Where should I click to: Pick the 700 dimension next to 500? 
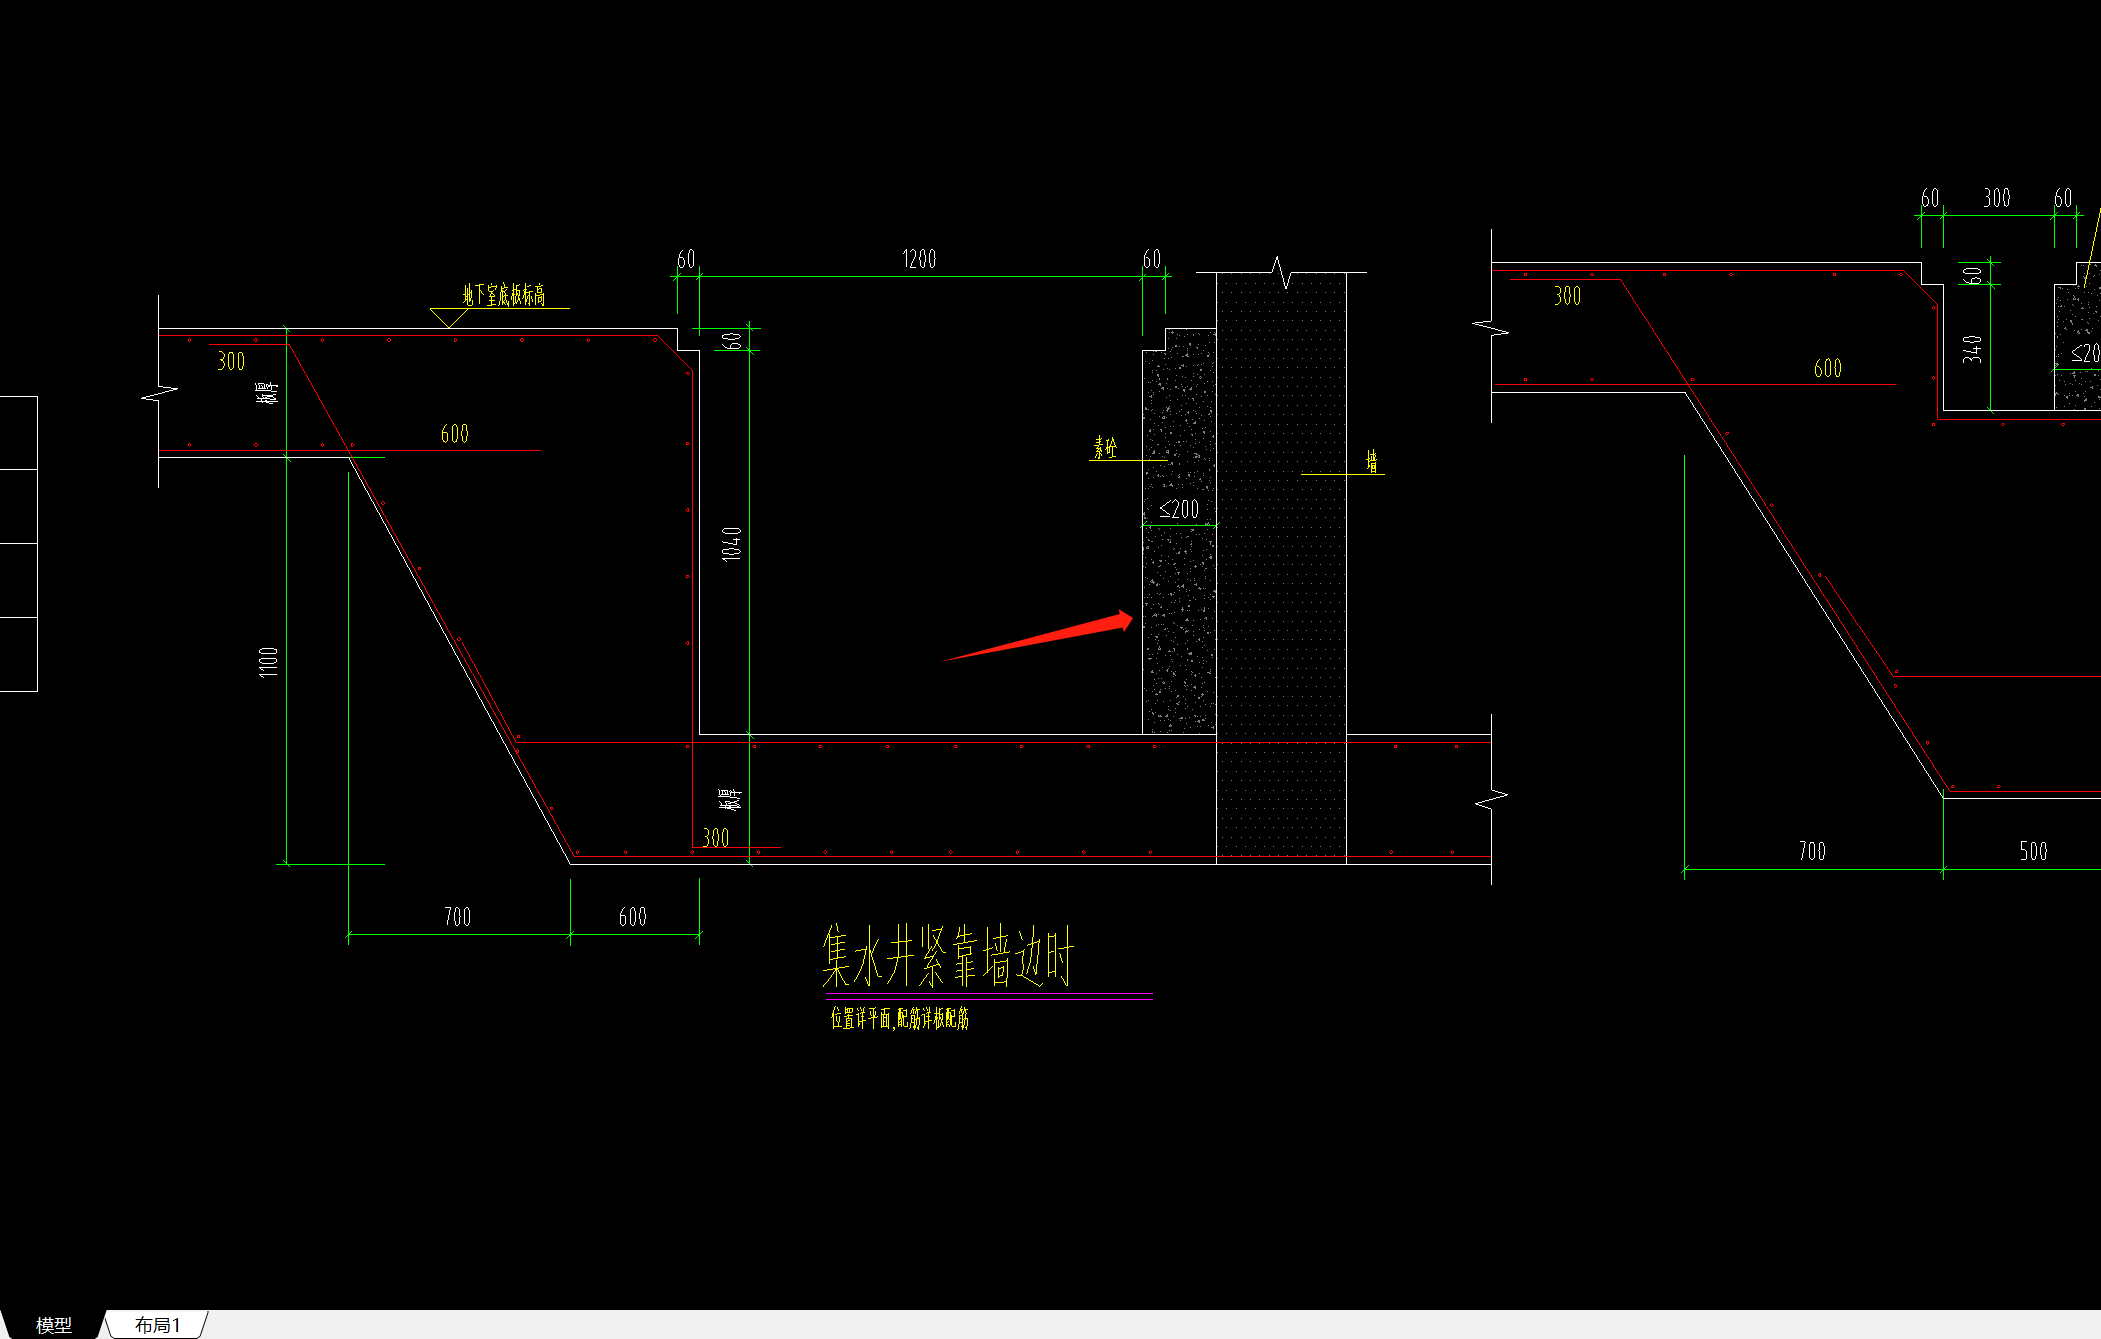1812,851
